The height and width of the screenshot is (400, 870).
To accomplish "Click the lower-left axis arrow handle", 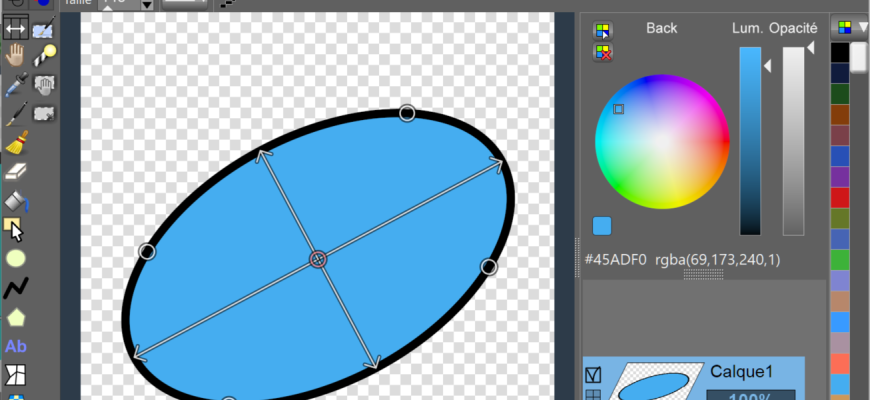I will point(139,355).
